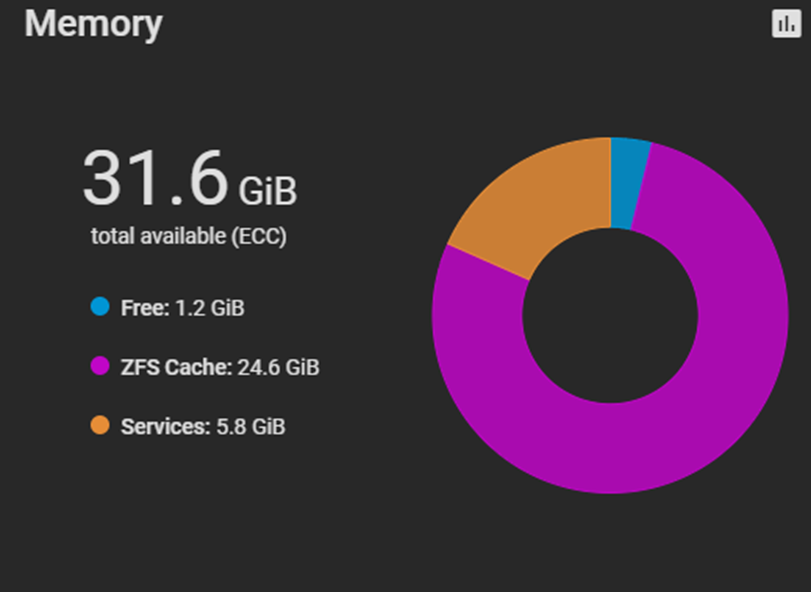
Task: Click the 31.6 GiB total value
Action: 190,178
